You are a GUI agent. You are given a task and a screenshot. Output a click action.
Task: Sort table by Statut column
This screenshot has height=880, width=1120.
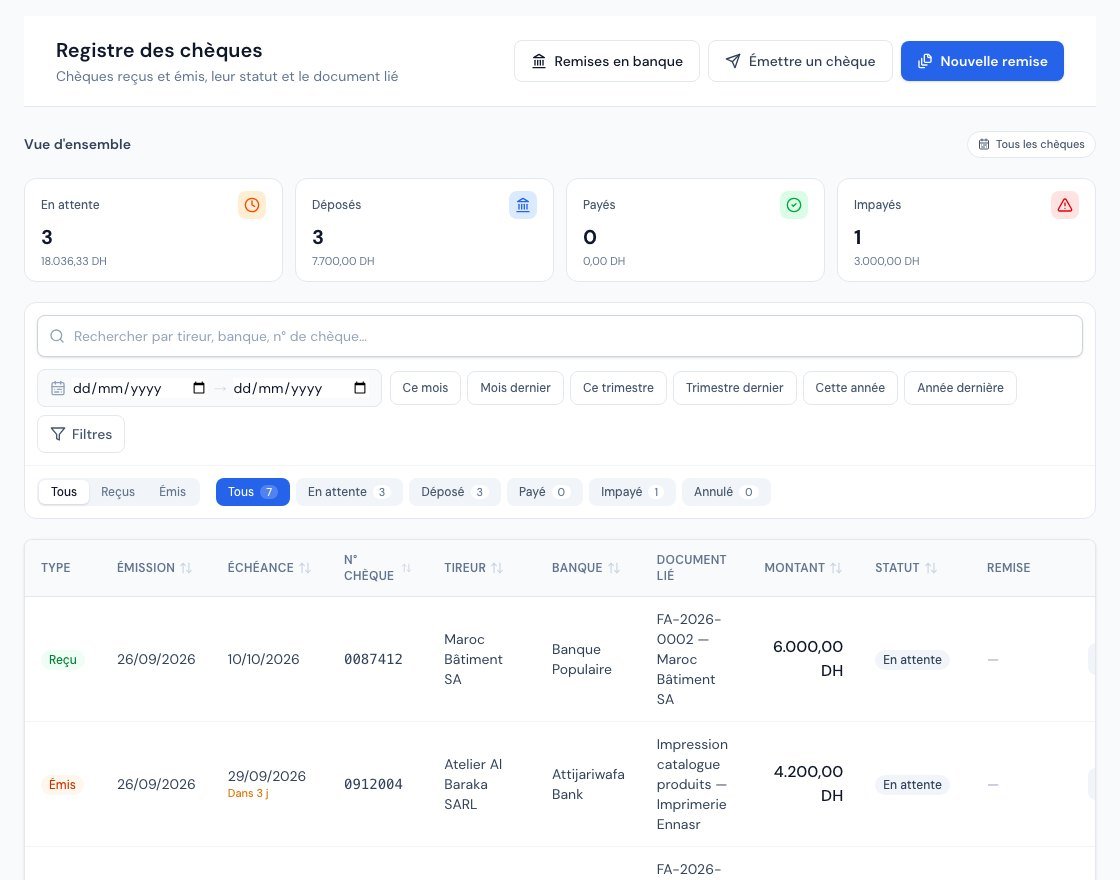click(906, 568)
